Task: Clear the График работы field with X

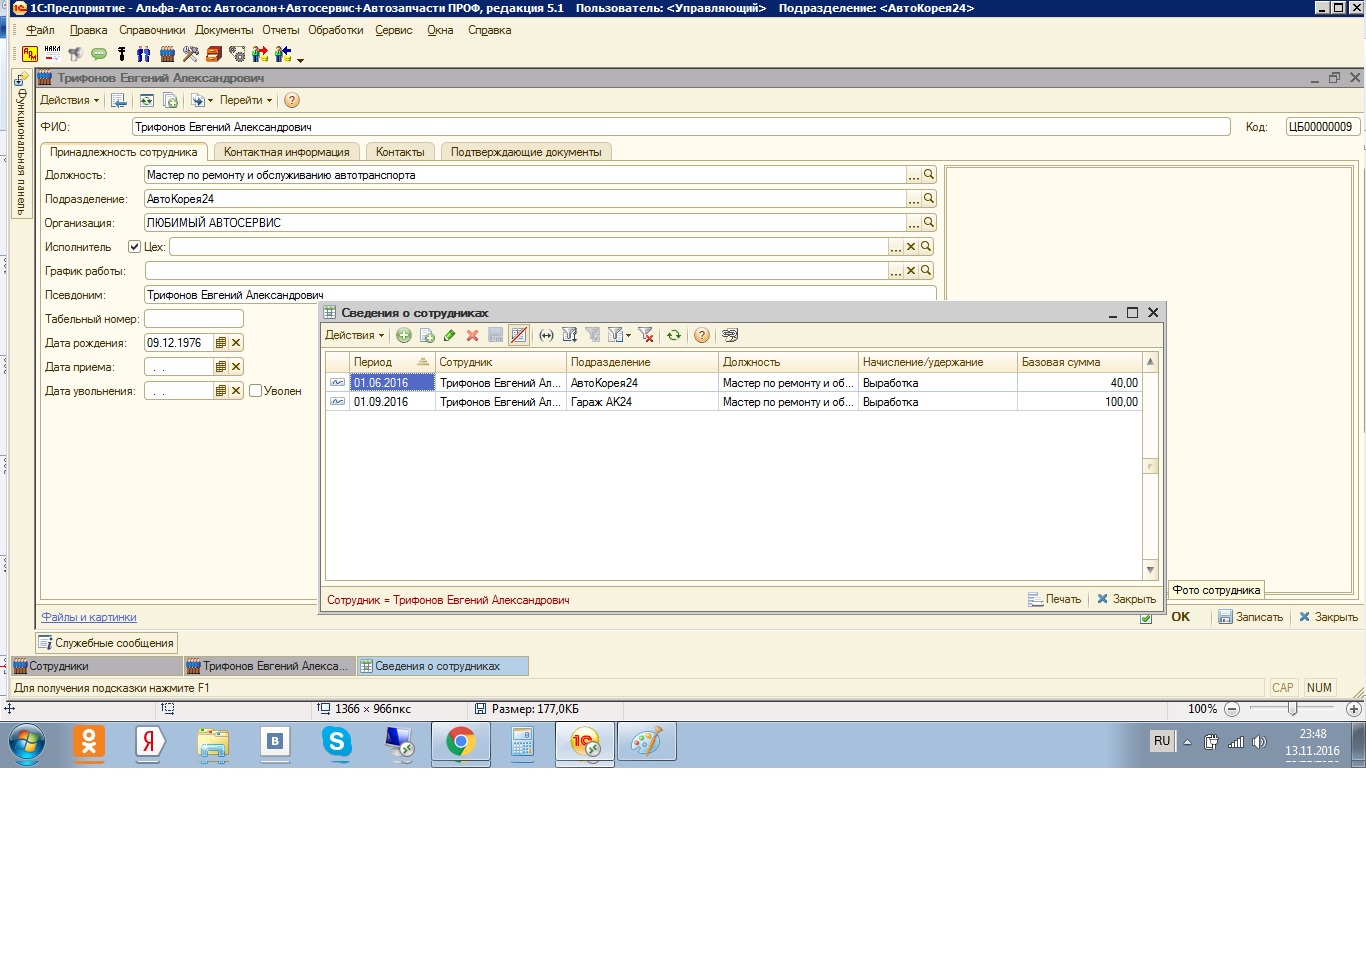Action: tap(911, 271)
